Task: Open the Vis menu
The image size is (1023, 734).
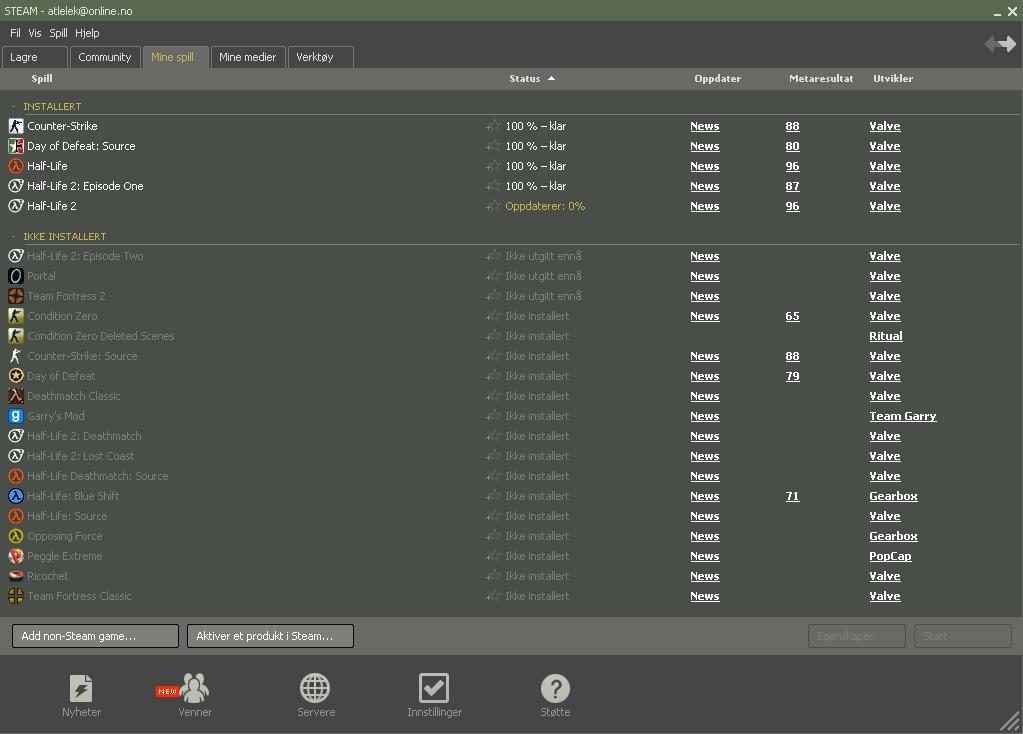Action: (35, 33)
